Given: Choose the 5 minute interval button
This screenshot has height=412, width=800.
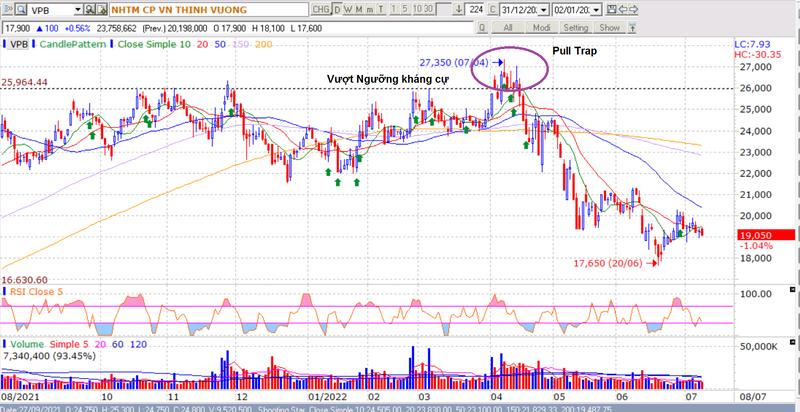Looking at the screenshot, I should pyautogui.click(x=405, y=9).
